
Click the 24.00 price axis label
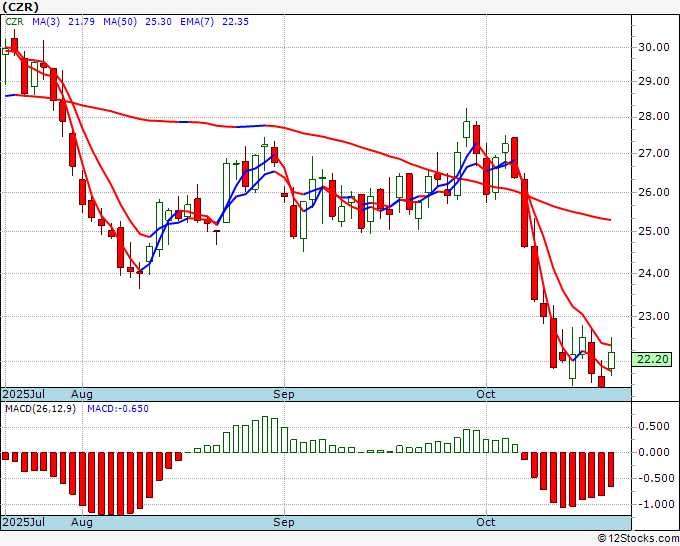pos(654,273)
